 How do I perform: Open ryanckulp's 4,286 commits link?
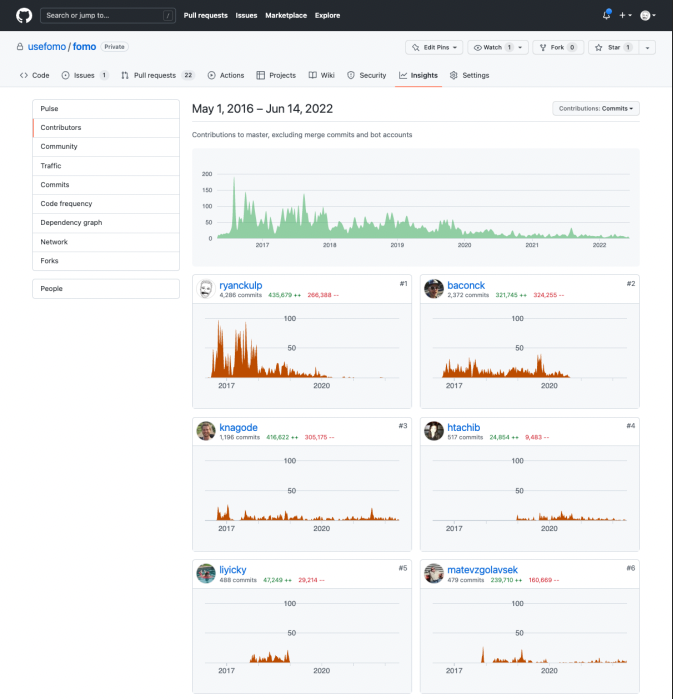coord(241,295)
